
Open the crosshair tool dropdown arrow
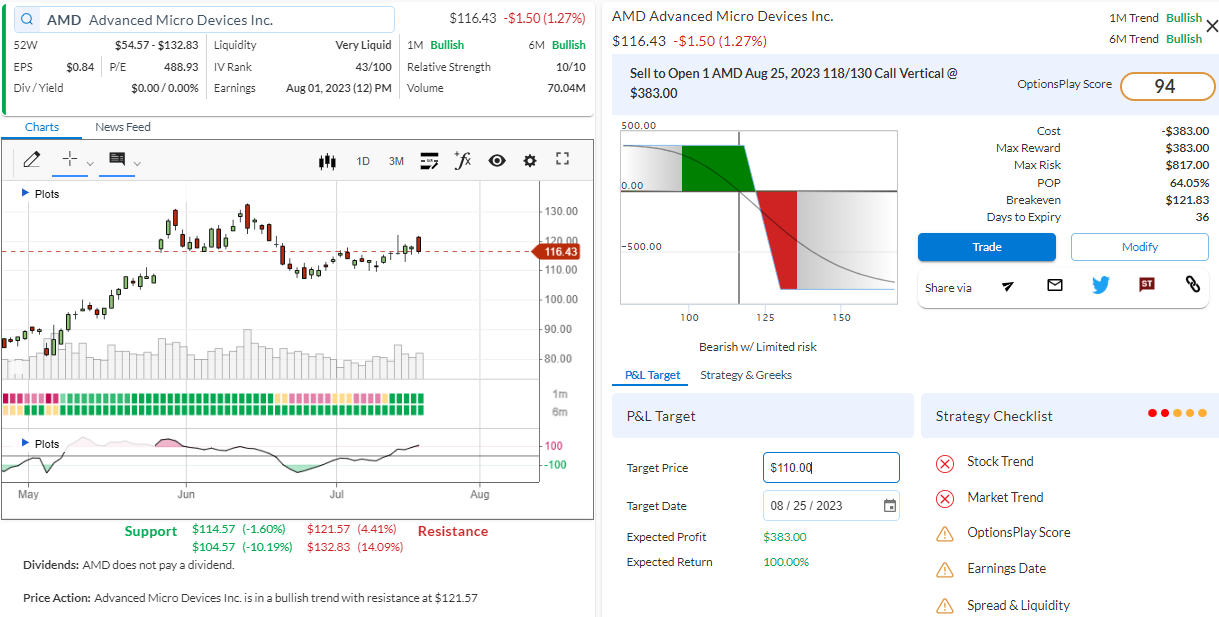90,163
